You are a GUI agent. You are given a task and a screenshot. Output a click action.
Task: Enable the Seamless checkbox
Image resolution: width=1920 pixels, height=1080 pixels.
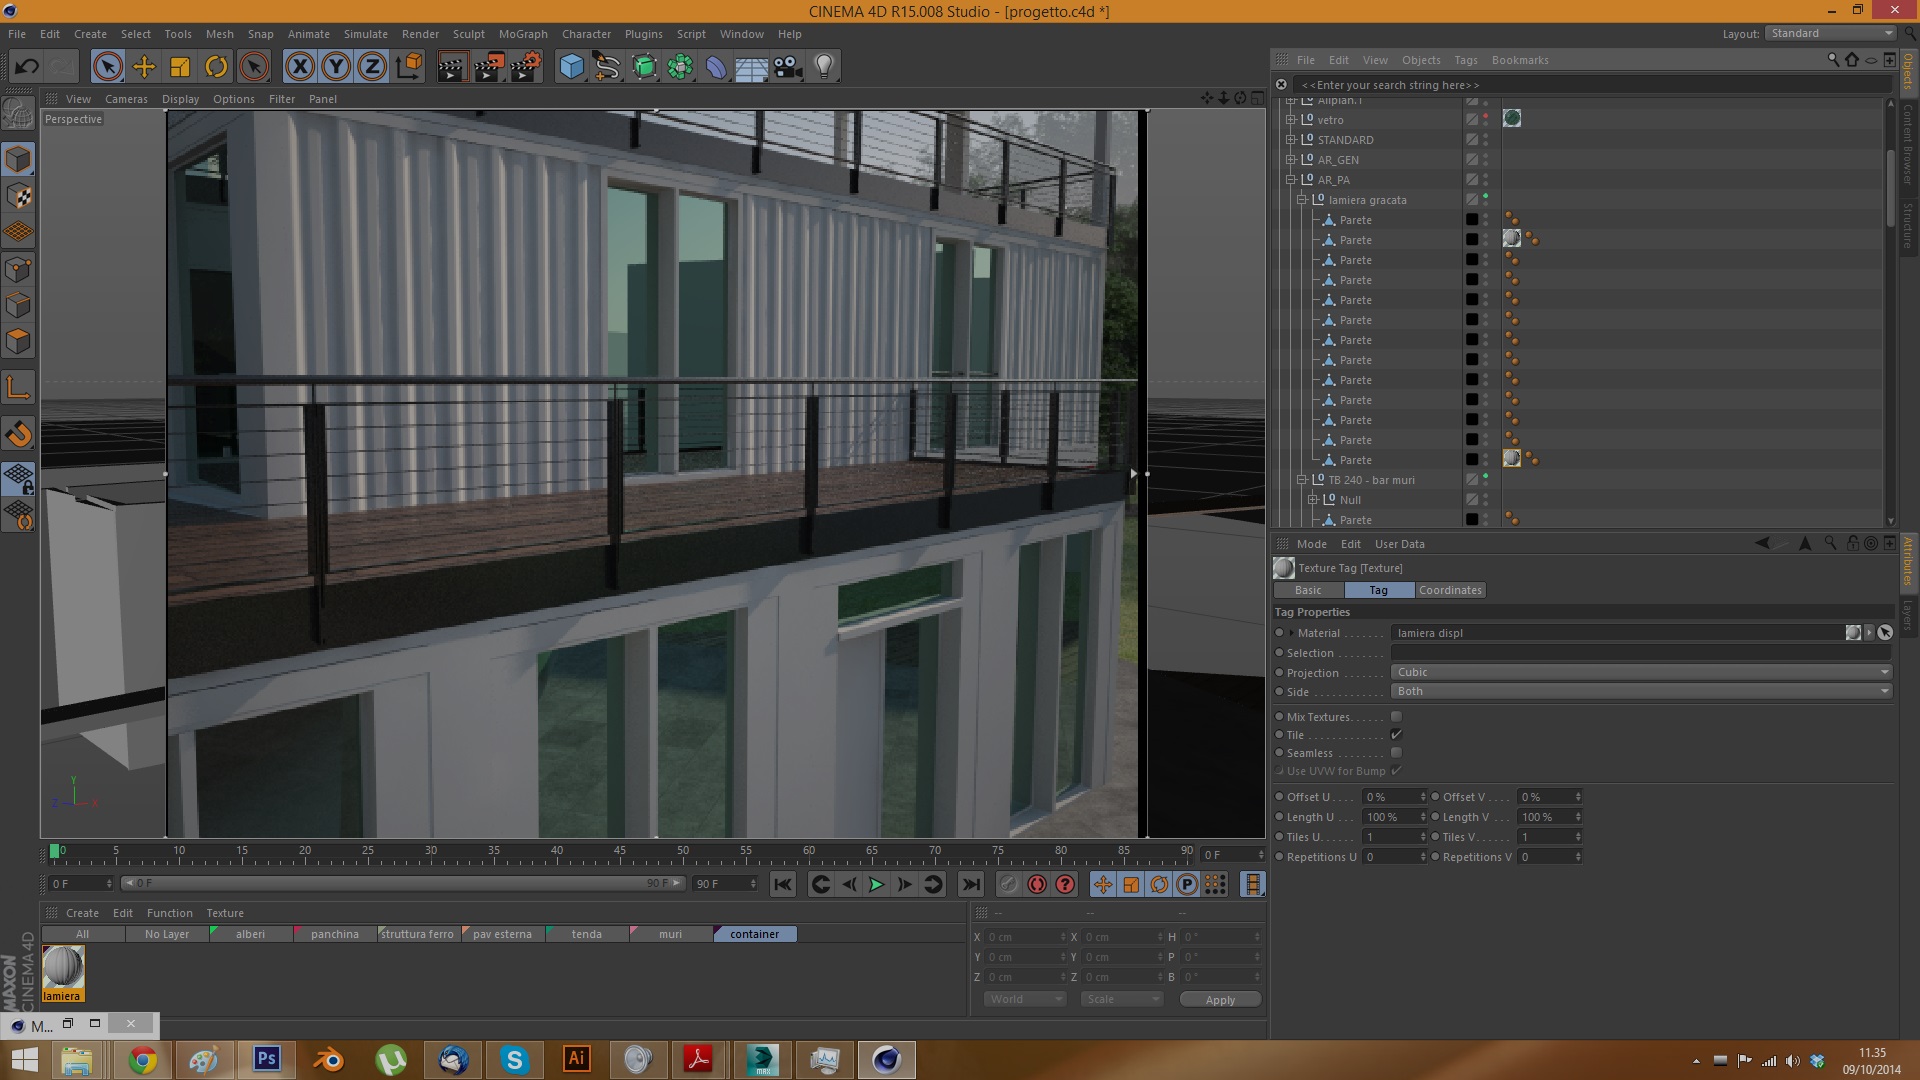[x=1396, y=753]
